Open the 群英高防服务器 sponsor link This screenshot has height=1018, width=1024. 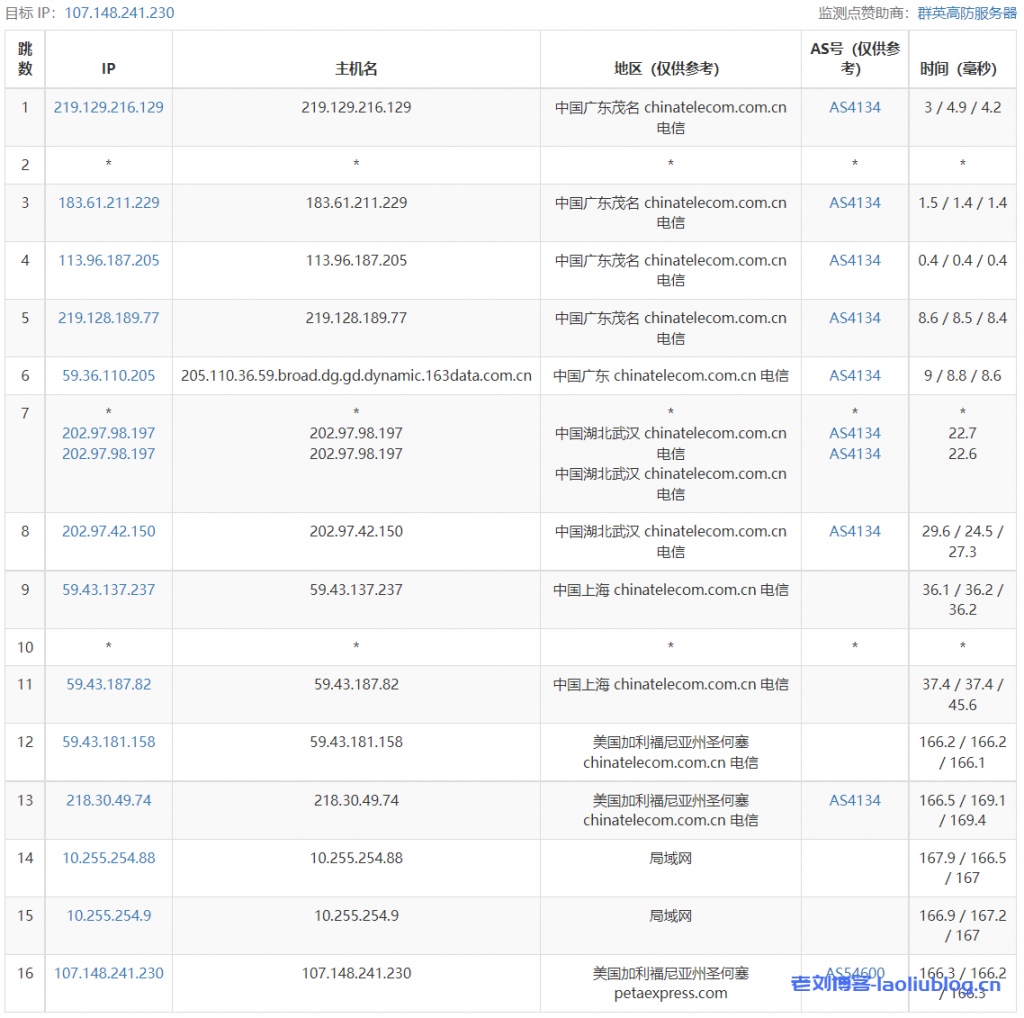coord(966,13)
